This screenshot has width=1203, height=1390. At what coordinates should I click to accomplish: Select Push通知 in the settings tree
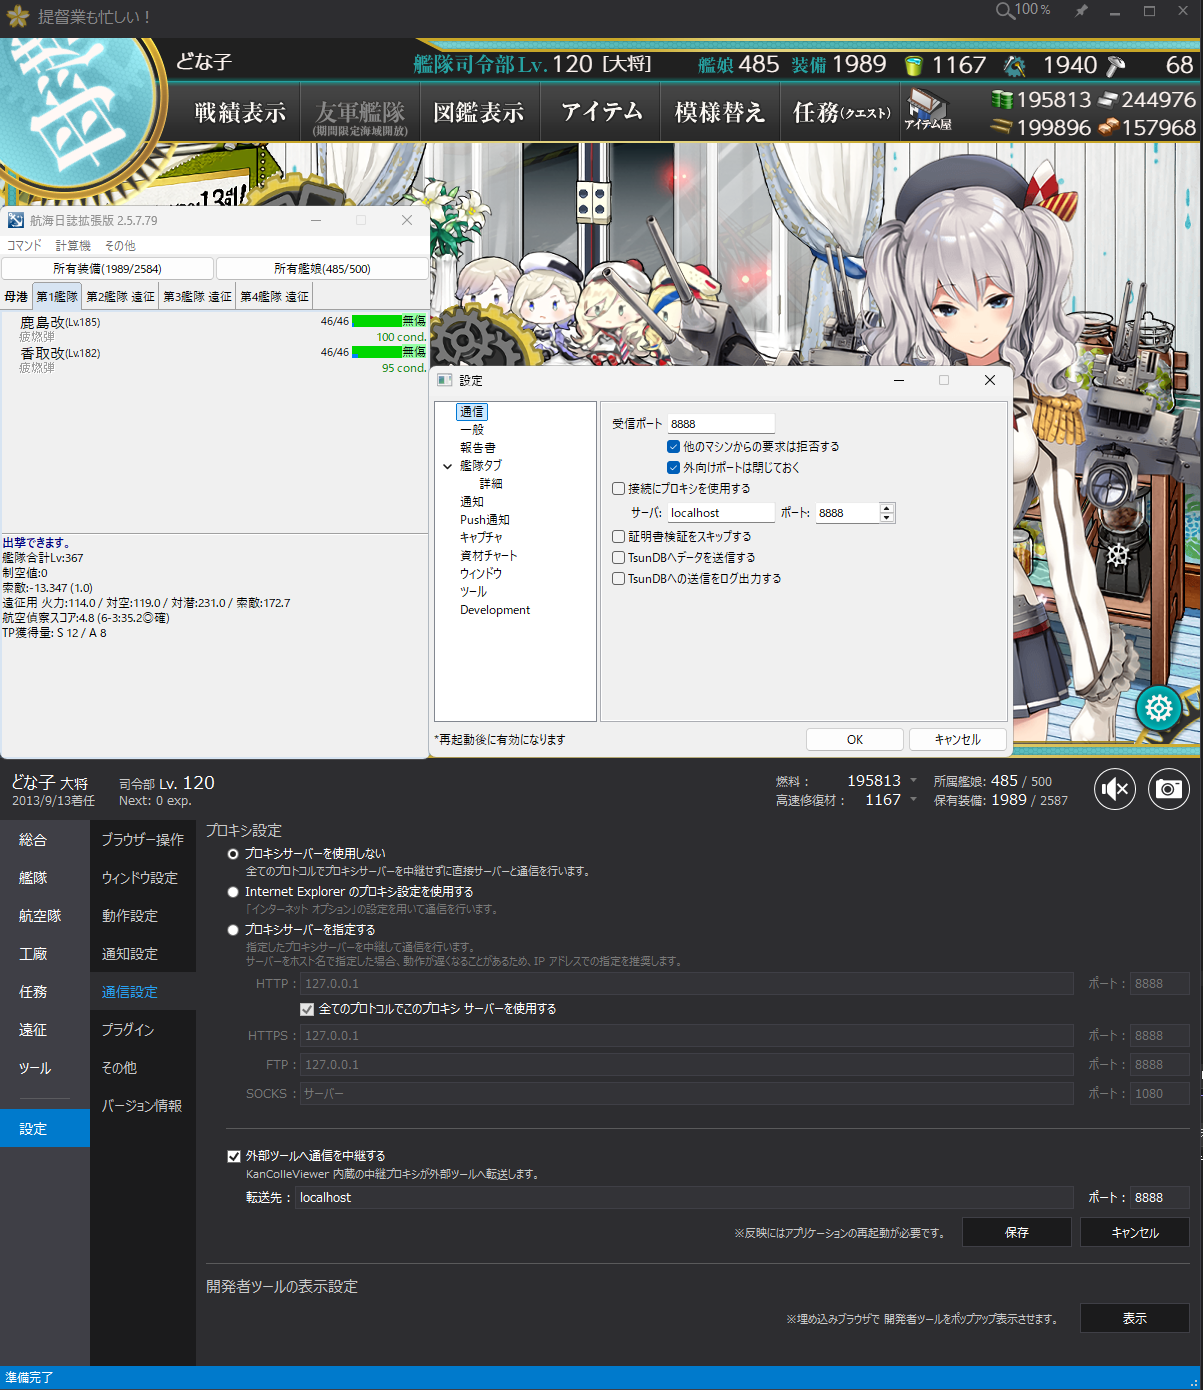[x=485, y=520]
